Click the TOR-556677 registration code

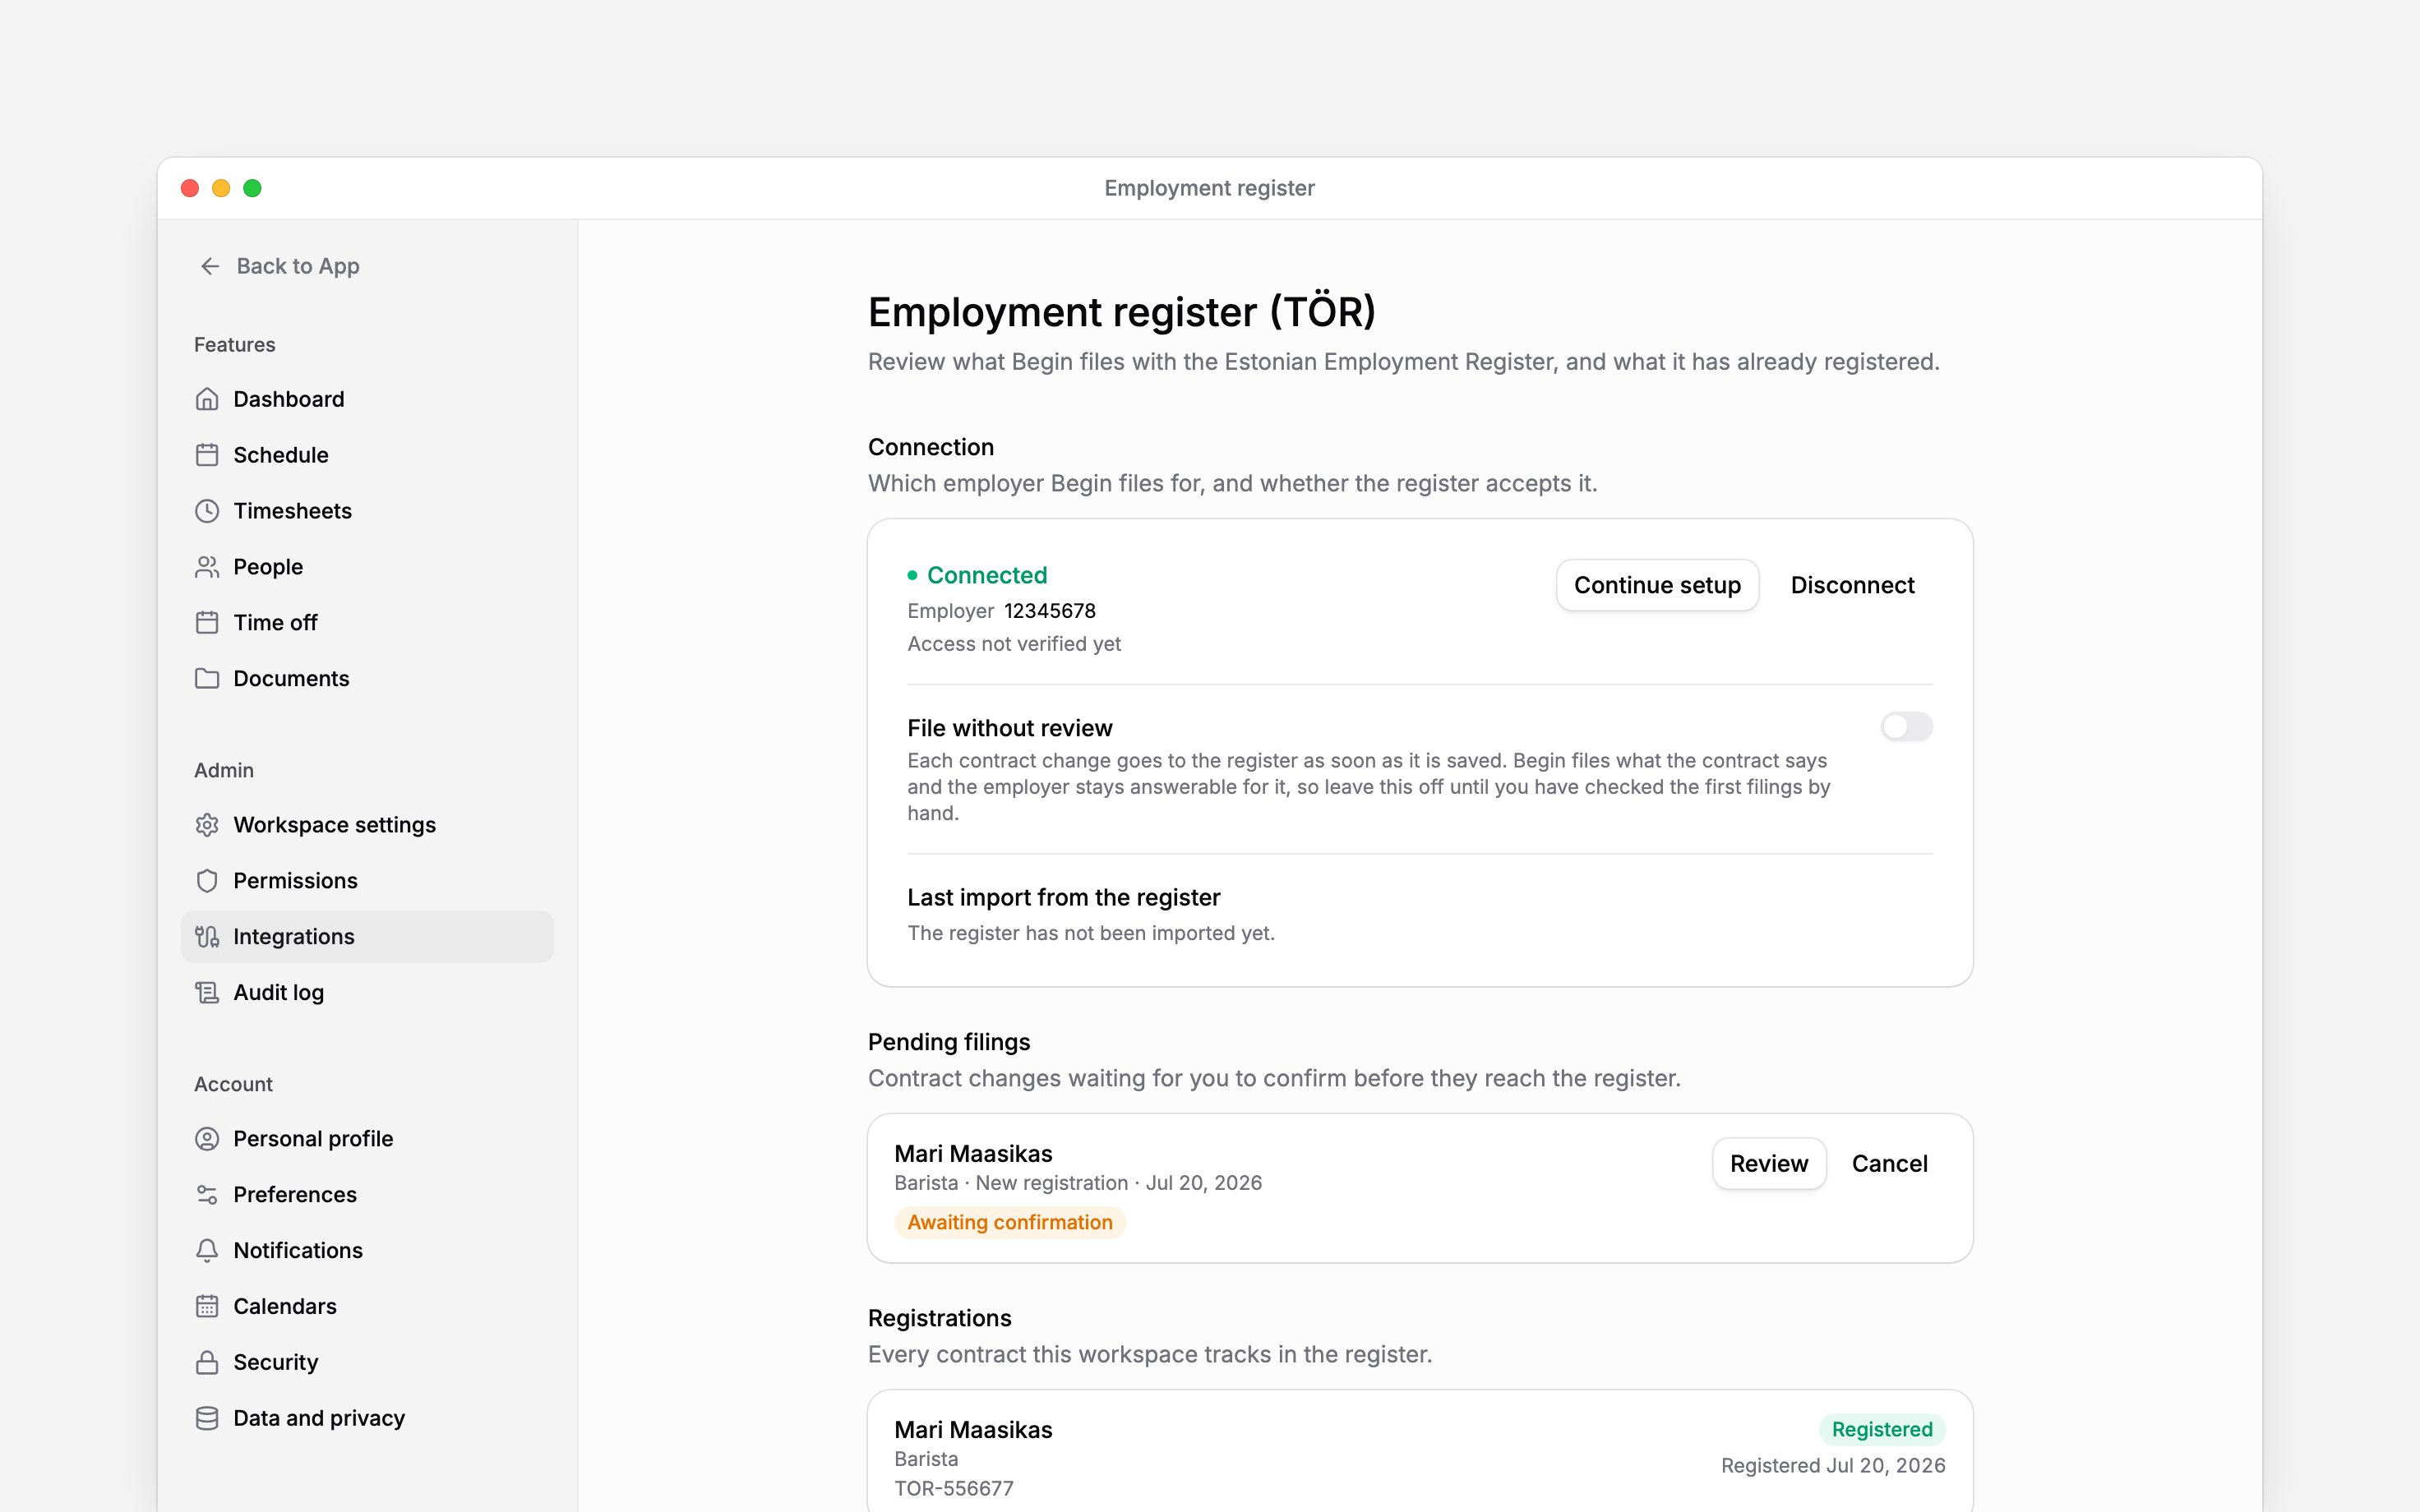(x=954, y=1489)
